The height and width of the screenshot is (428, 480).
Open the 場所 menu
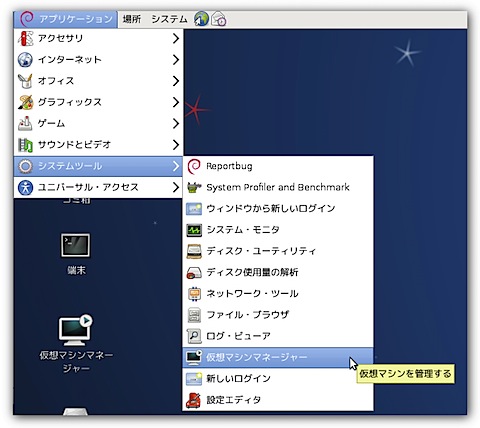click(x=132, y=19)
